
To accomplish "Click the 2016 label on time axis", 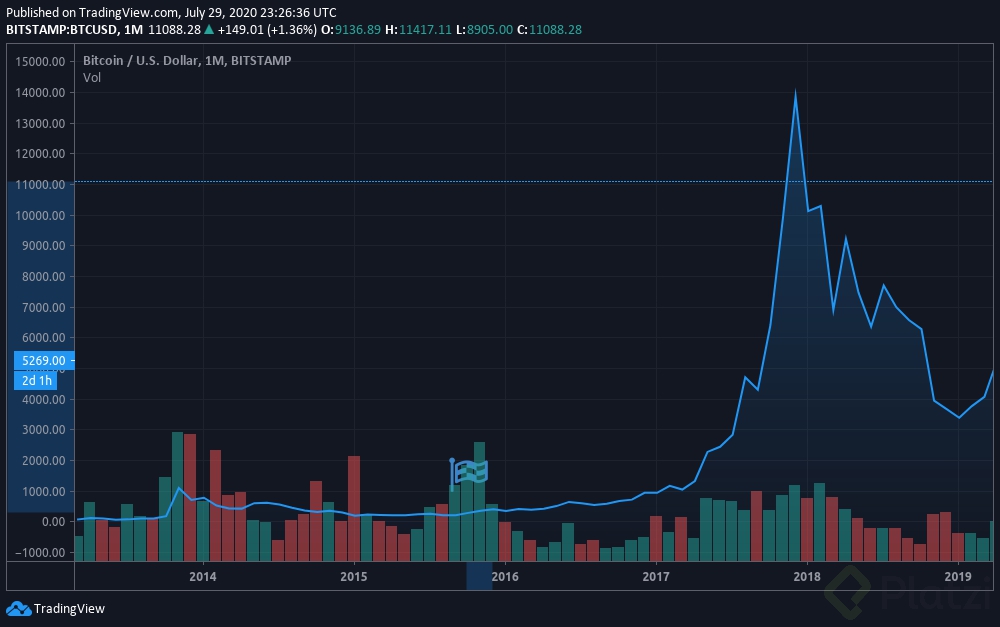I will coord(505,577).
